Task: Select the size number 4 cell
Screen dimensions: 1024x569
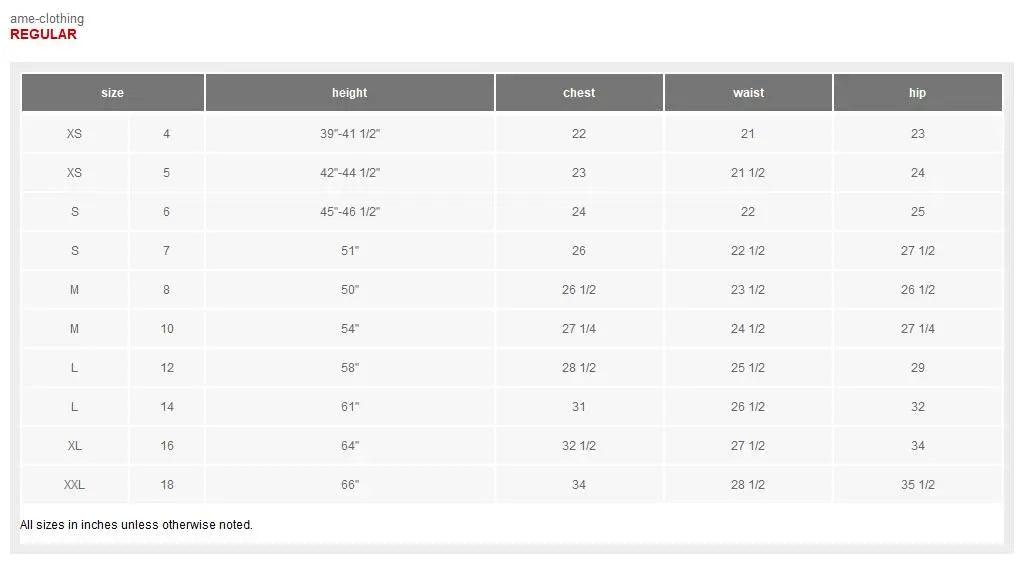Action: click(167, 134)
